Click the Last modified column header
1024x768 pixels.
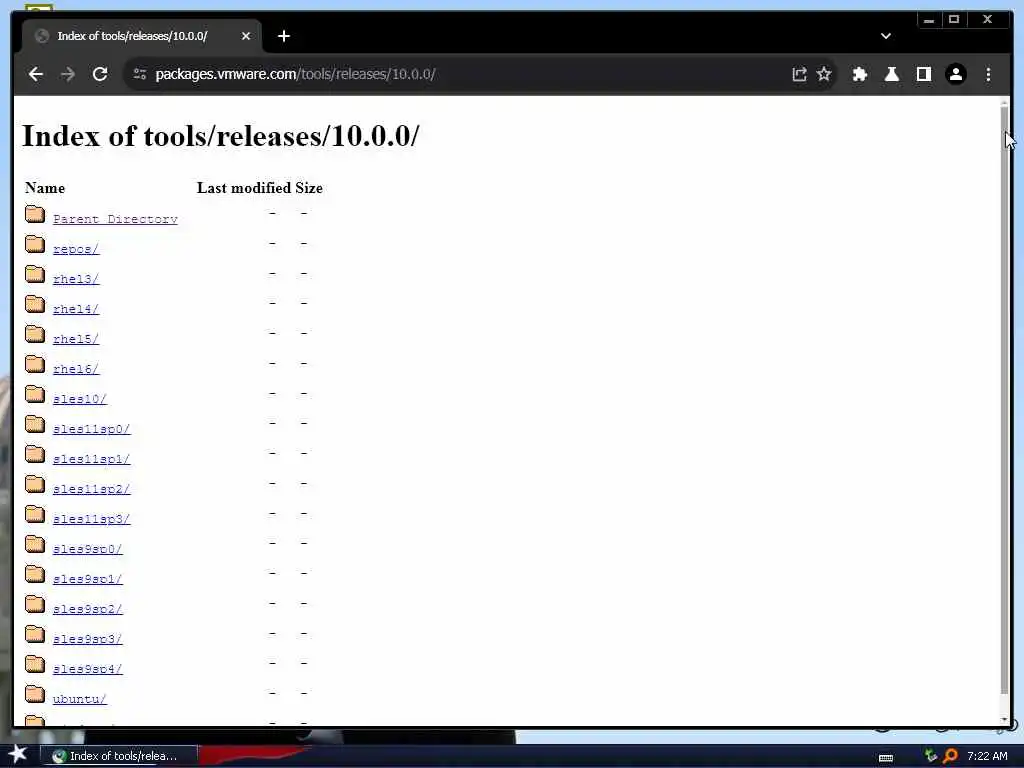[244, 188]
